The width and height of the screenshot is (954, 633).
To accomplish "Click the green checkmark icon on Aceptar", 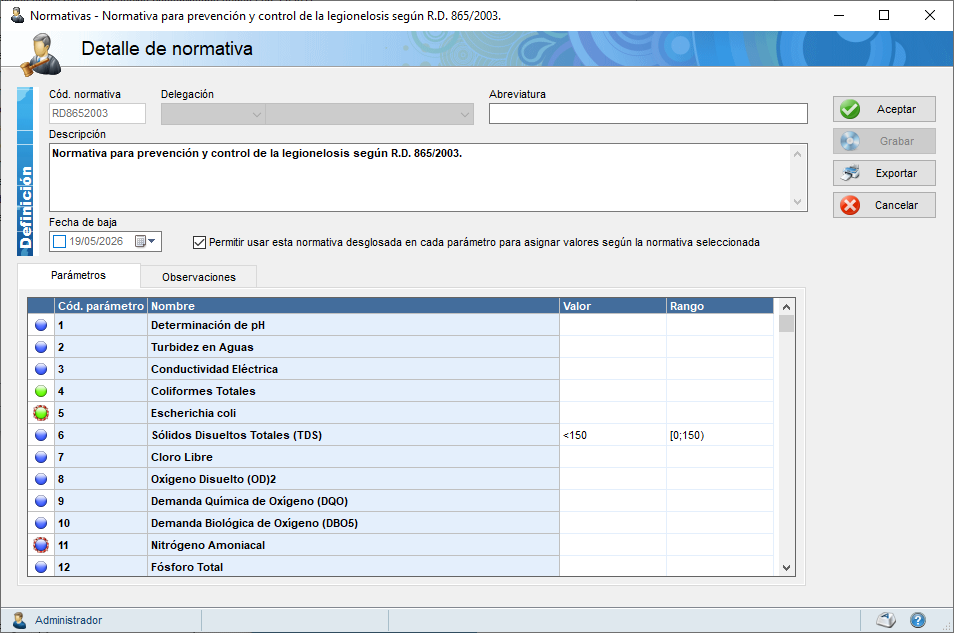I will [x=850, y=109].
